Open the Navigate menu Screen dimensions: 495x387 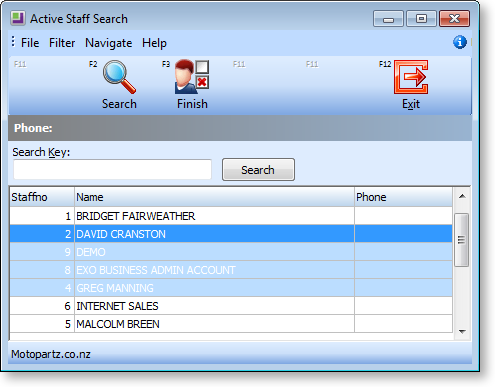108,43
